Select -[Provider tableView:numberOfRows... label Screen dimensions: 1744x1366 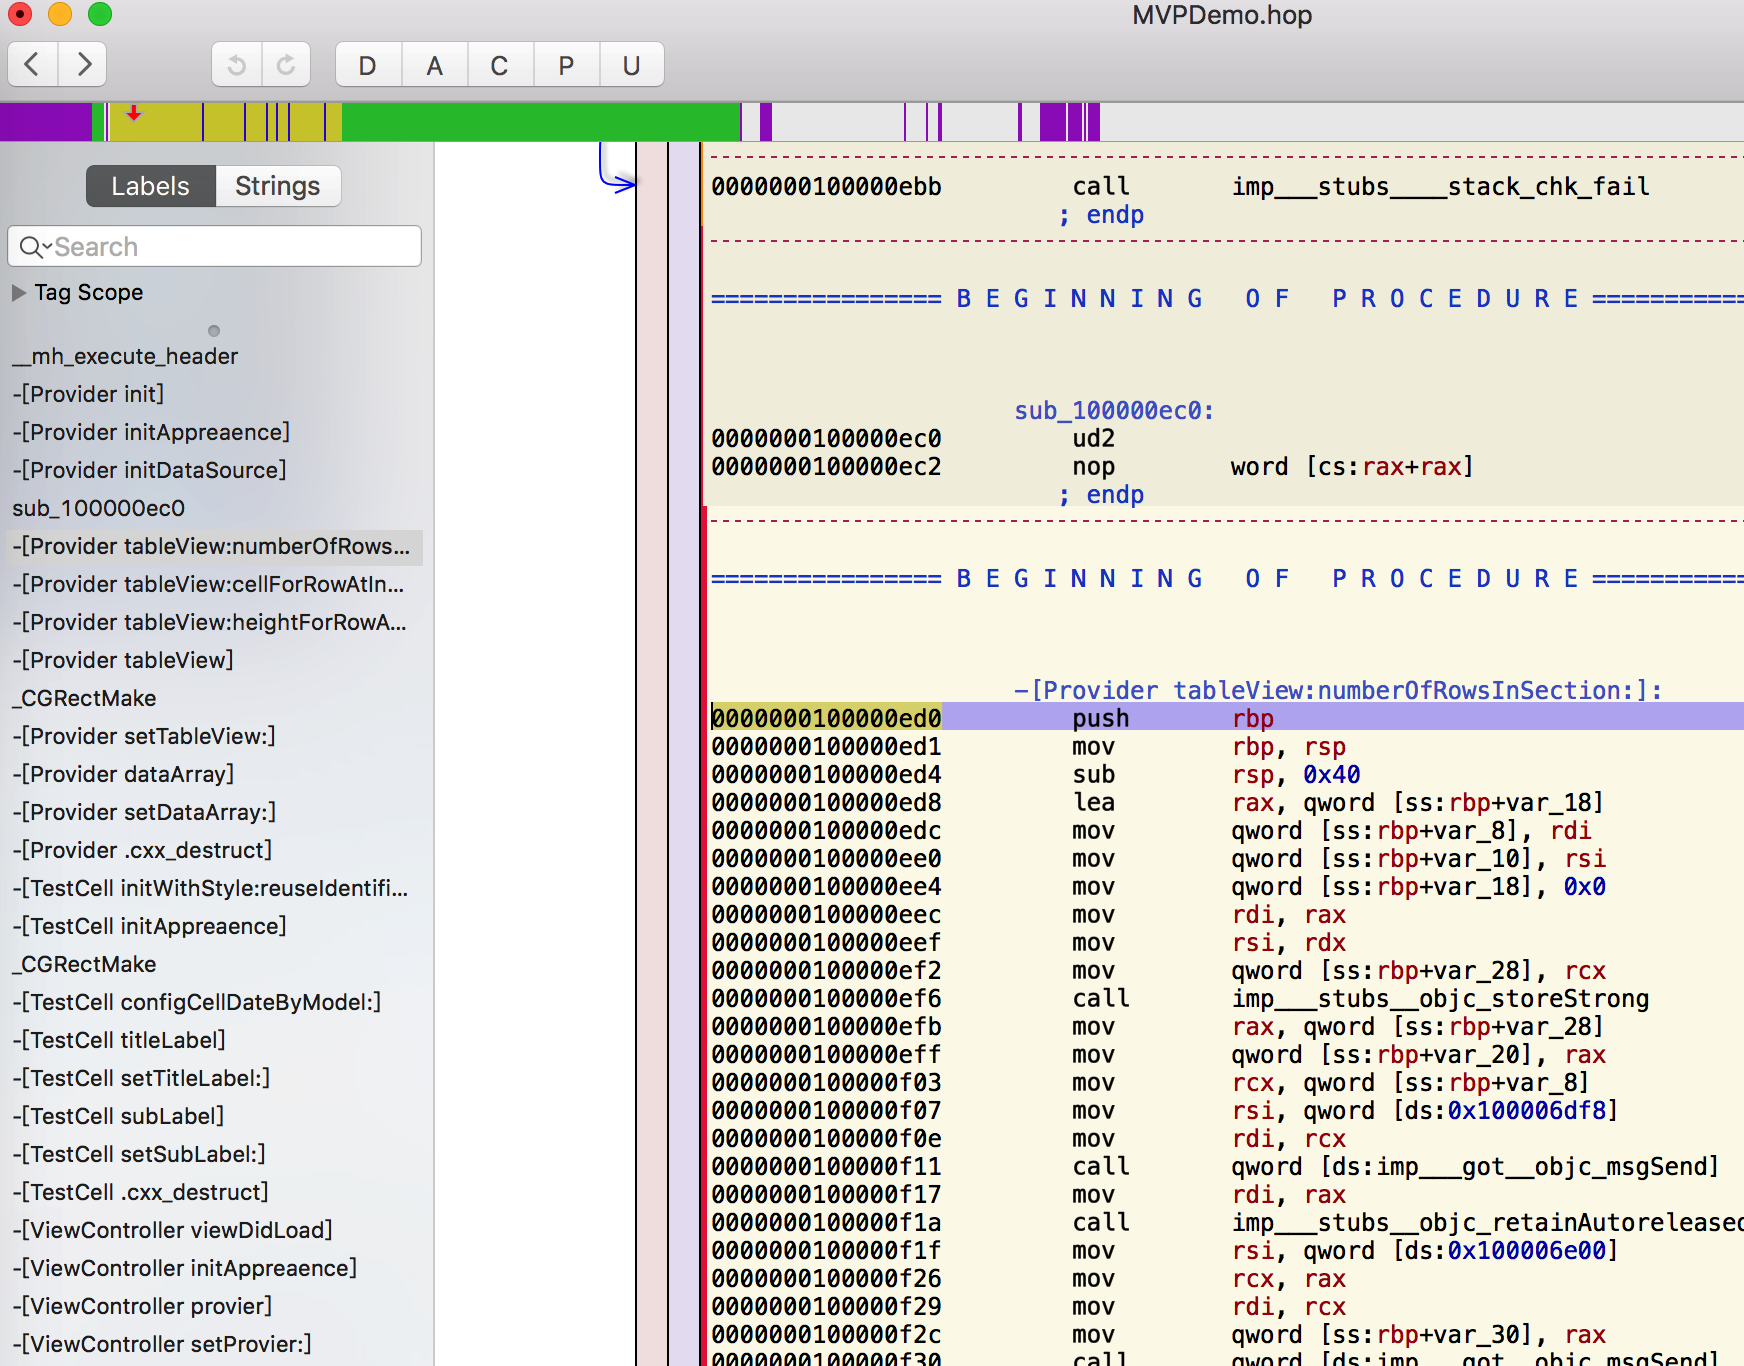click(211, 546)
